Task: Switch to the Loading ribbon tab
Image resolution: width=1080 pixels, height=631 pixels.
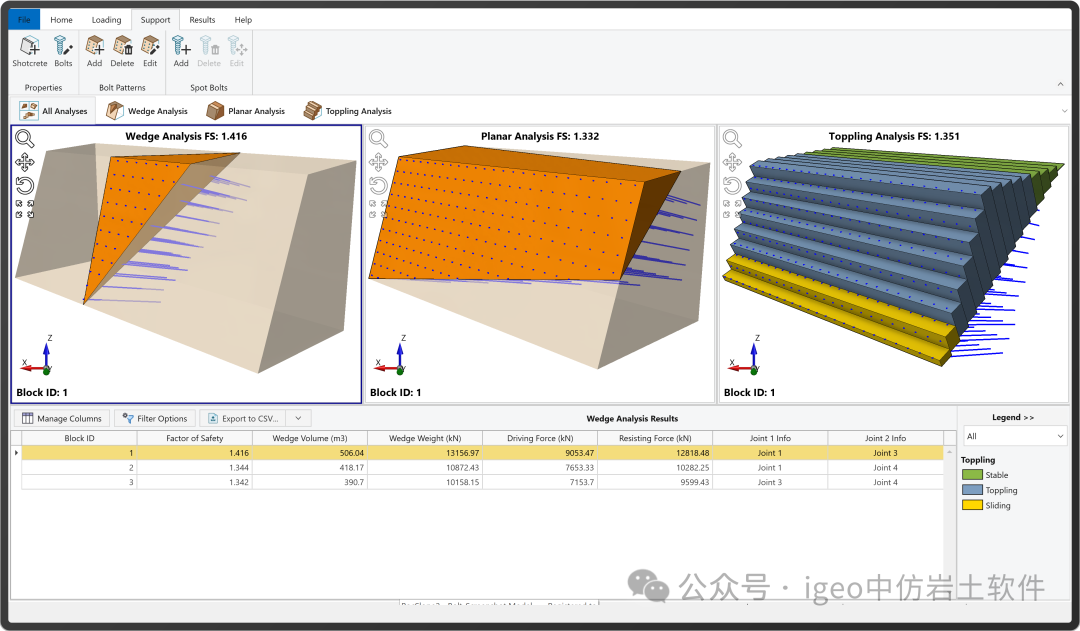Action: 106,19
